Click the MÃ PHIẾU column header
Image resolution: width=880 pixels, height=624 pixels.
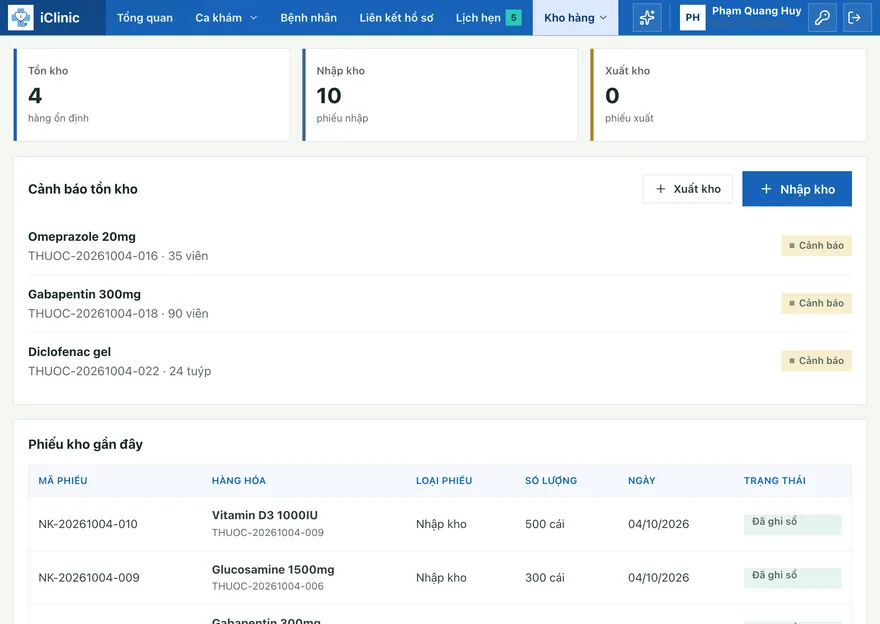click(63, 480)
